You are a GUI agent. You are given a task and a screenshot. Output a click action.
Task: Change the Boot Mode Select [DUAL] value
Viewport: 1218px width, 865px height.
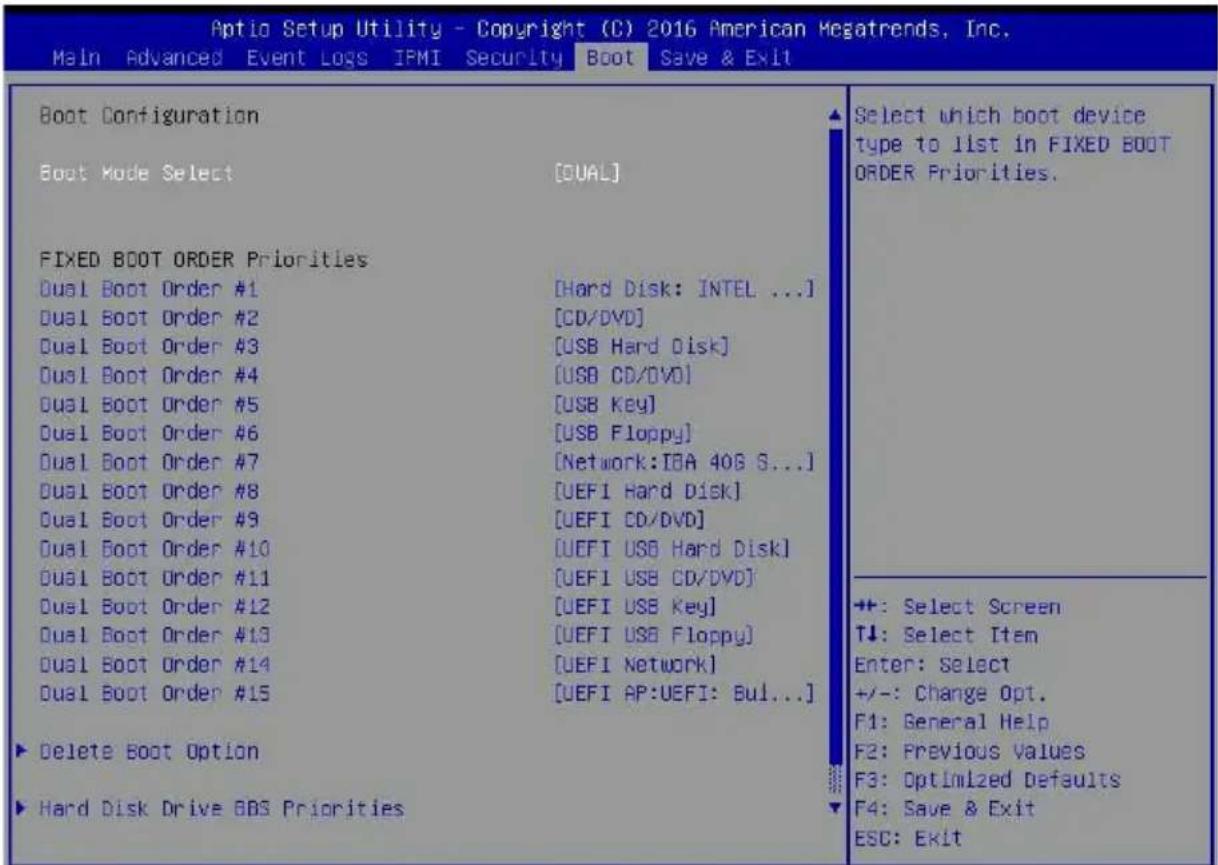coord(587,171)
